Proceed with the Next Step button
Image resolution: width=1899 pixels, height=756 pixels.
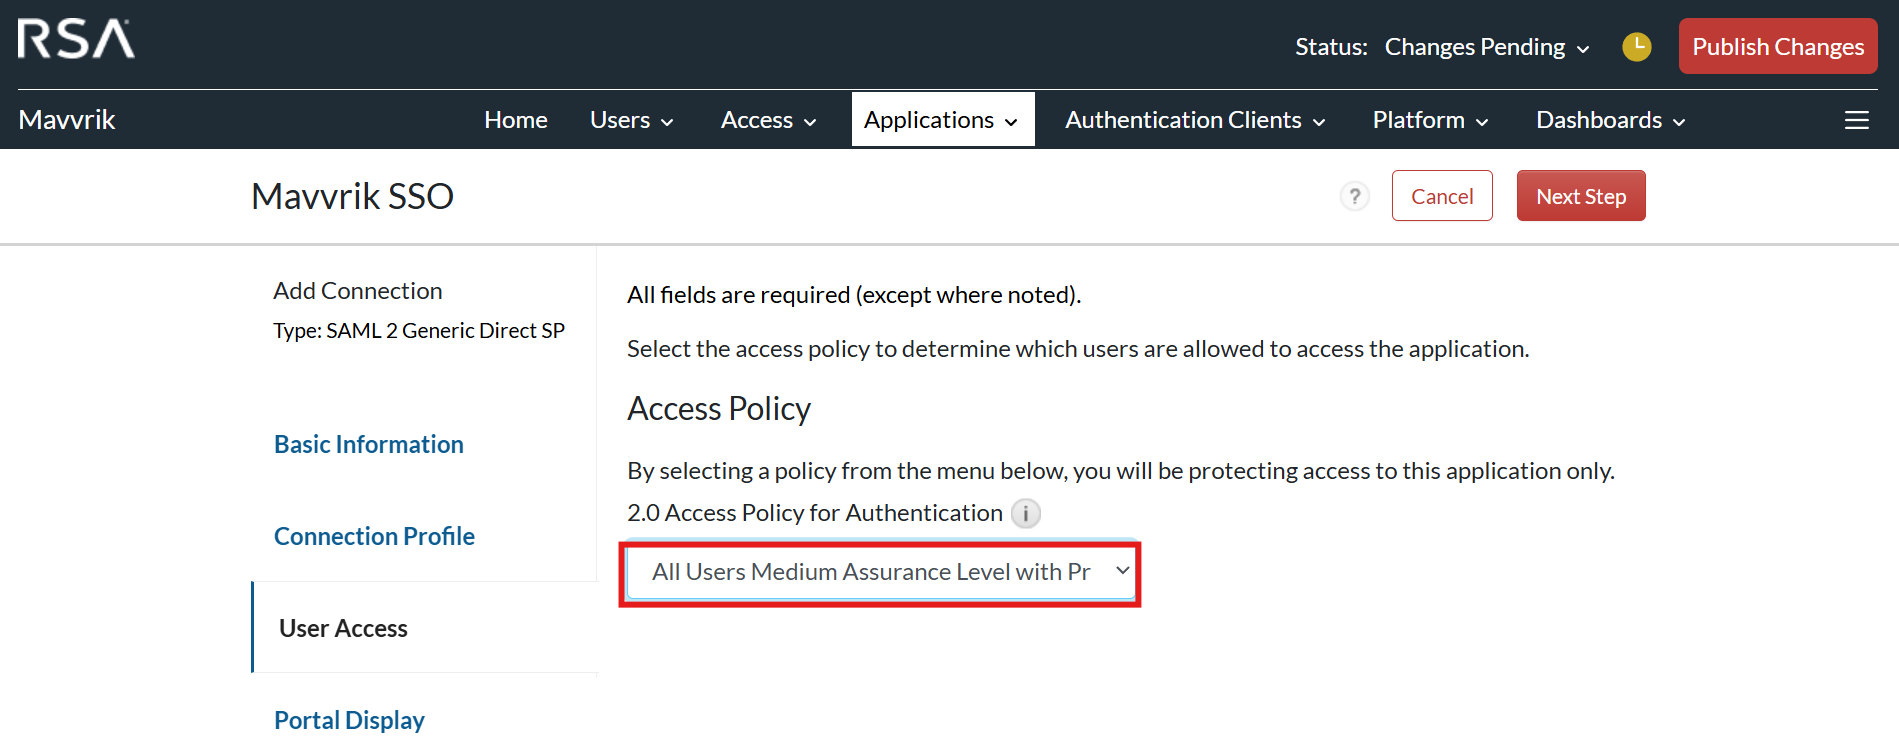pos(1580,196)
